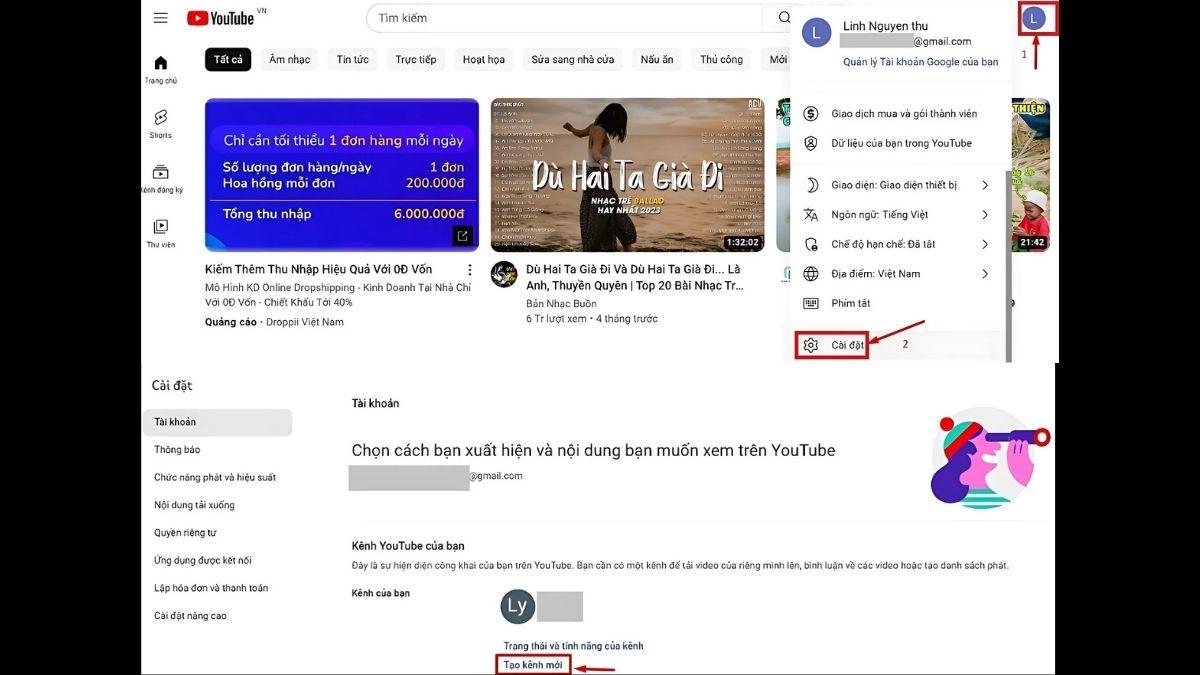The height and width of the screenshot is (675, 1200).
Task: Select the Trực tiếp filter chip
Action: click(416, 60)
